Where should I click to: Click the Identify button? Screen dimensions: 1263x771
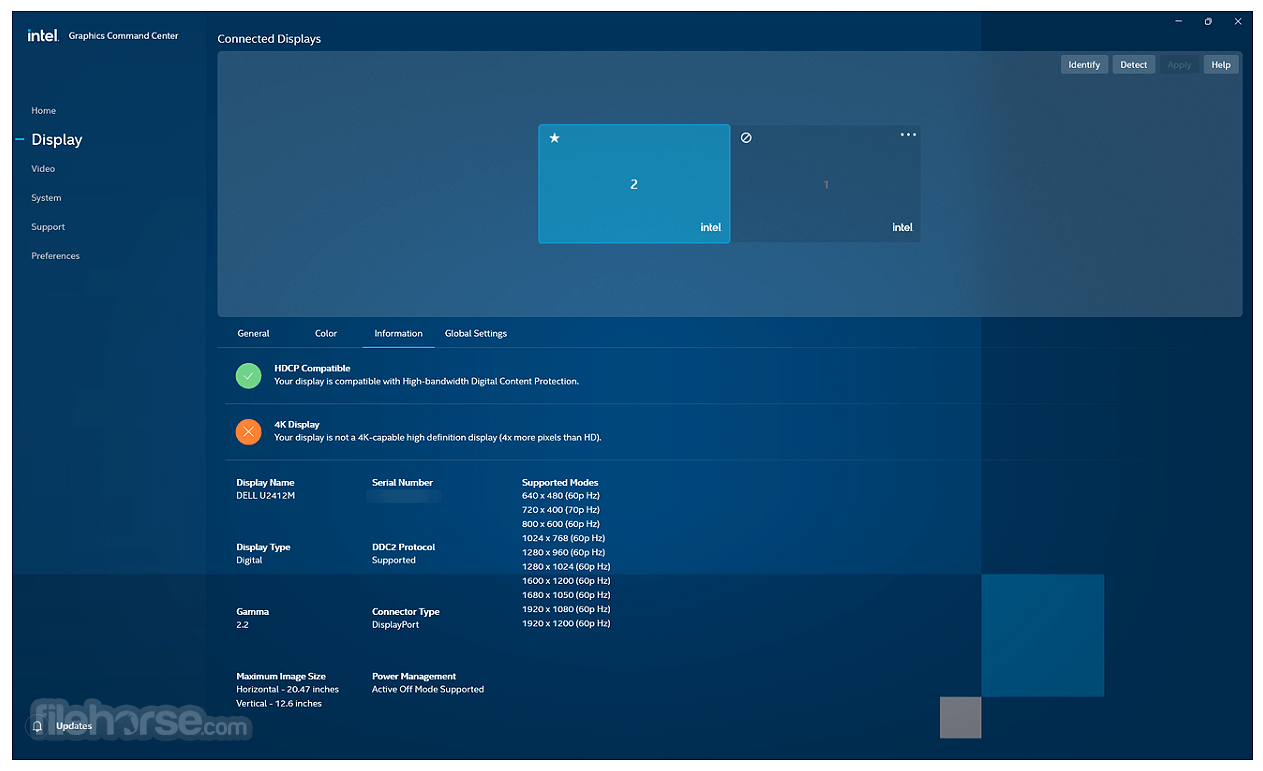tap(1084, 65)
